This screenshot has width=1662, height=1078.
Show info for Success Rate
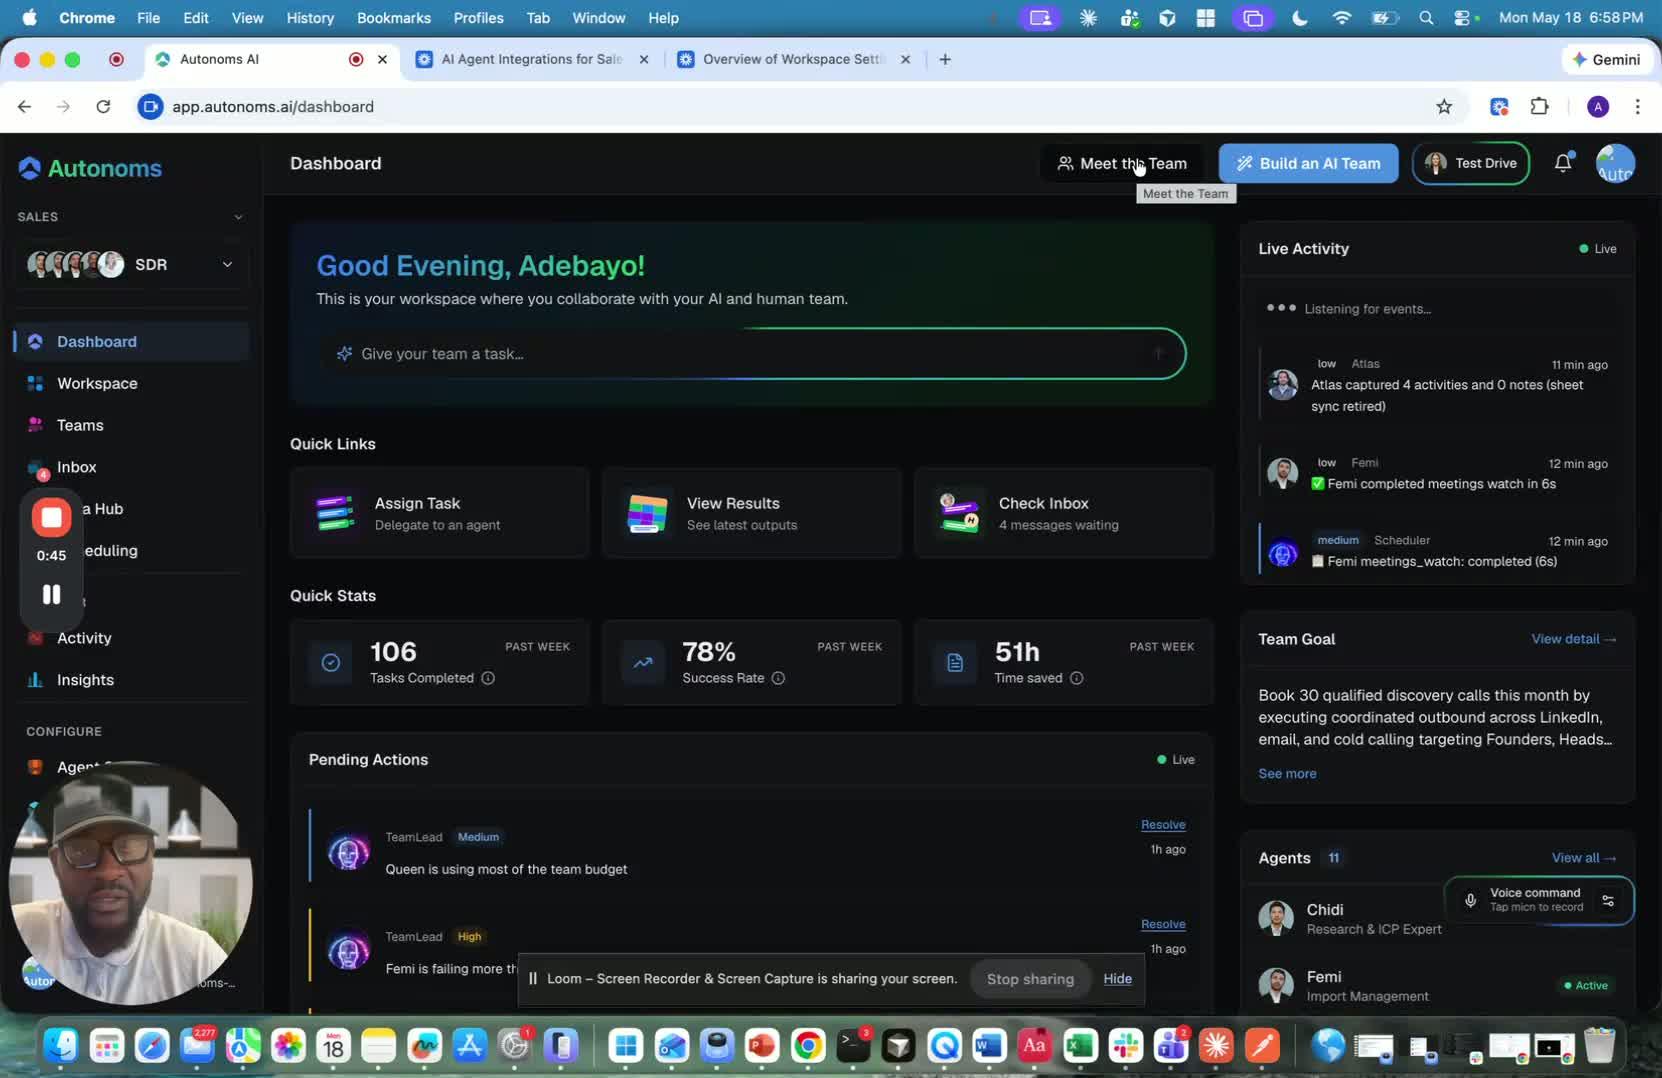click(778, 678)
